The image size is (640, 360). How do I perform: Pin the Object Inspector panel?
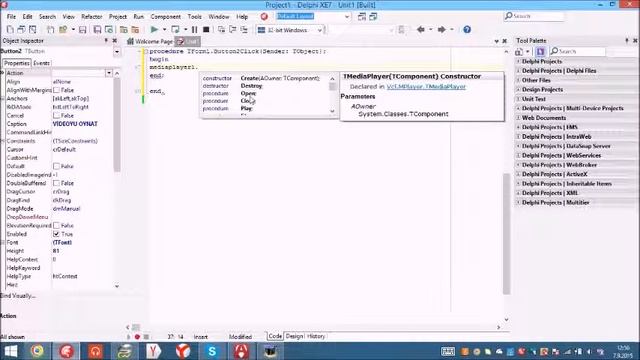[106, 40]
